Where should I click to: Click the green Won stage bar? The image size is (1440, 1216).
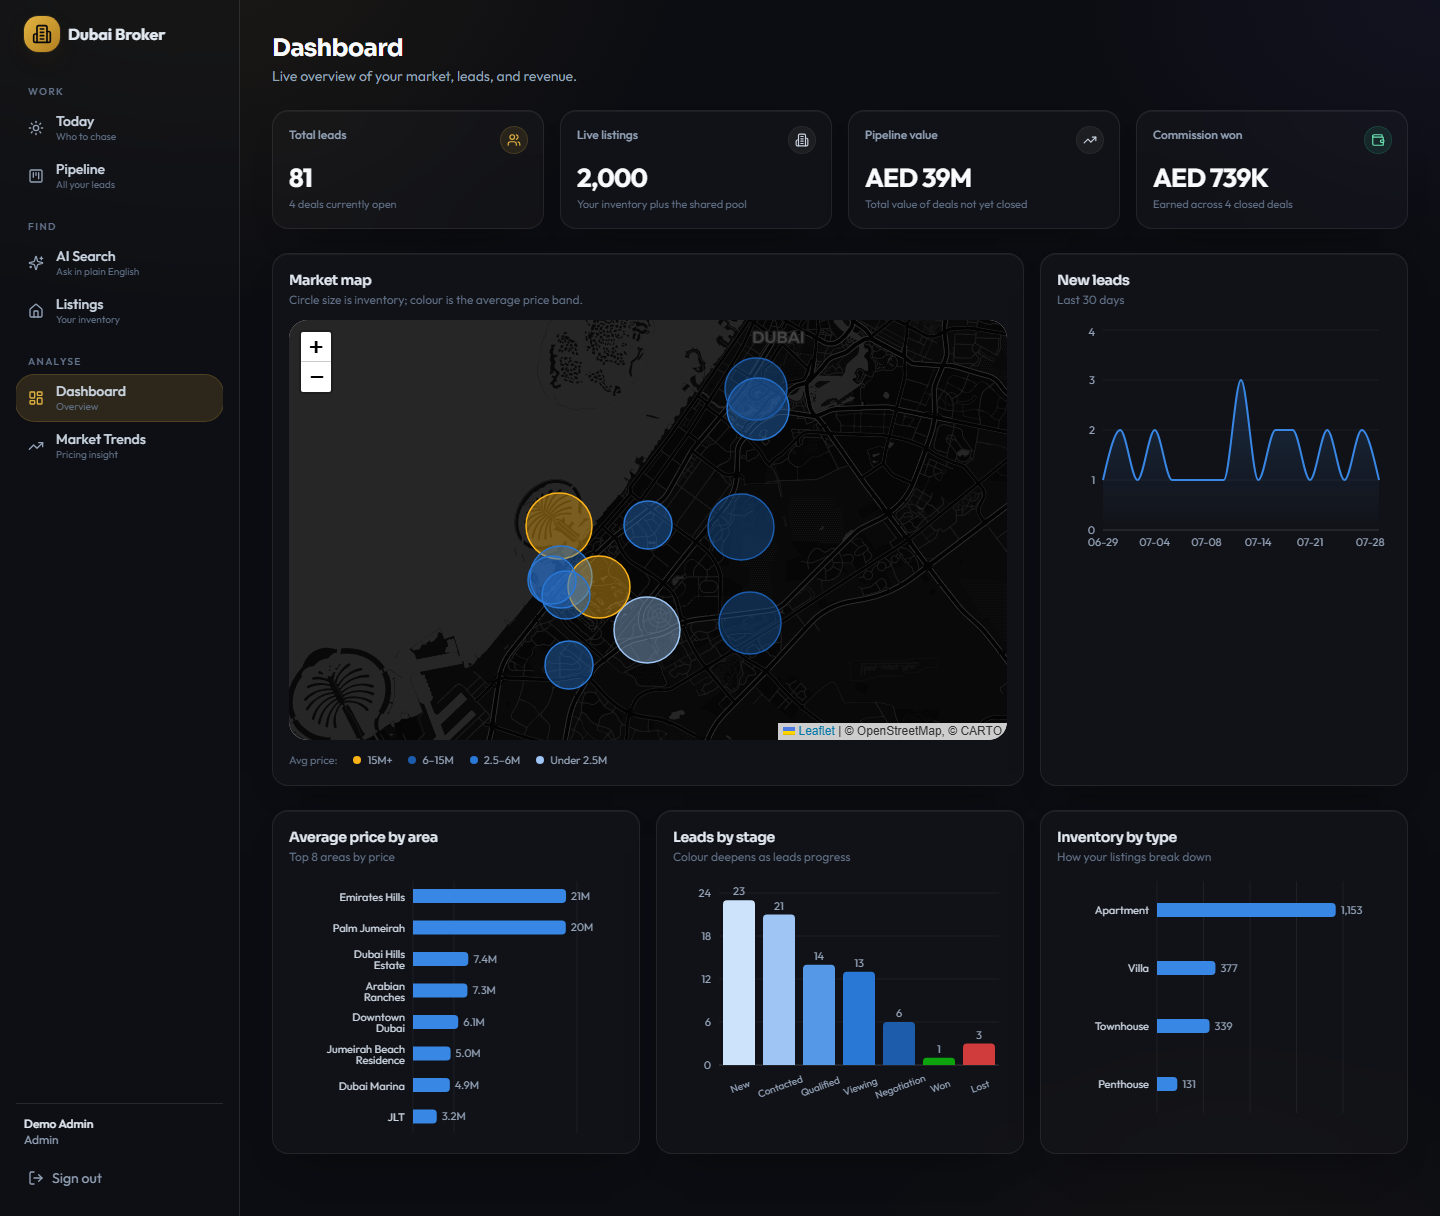[939, 1061]
